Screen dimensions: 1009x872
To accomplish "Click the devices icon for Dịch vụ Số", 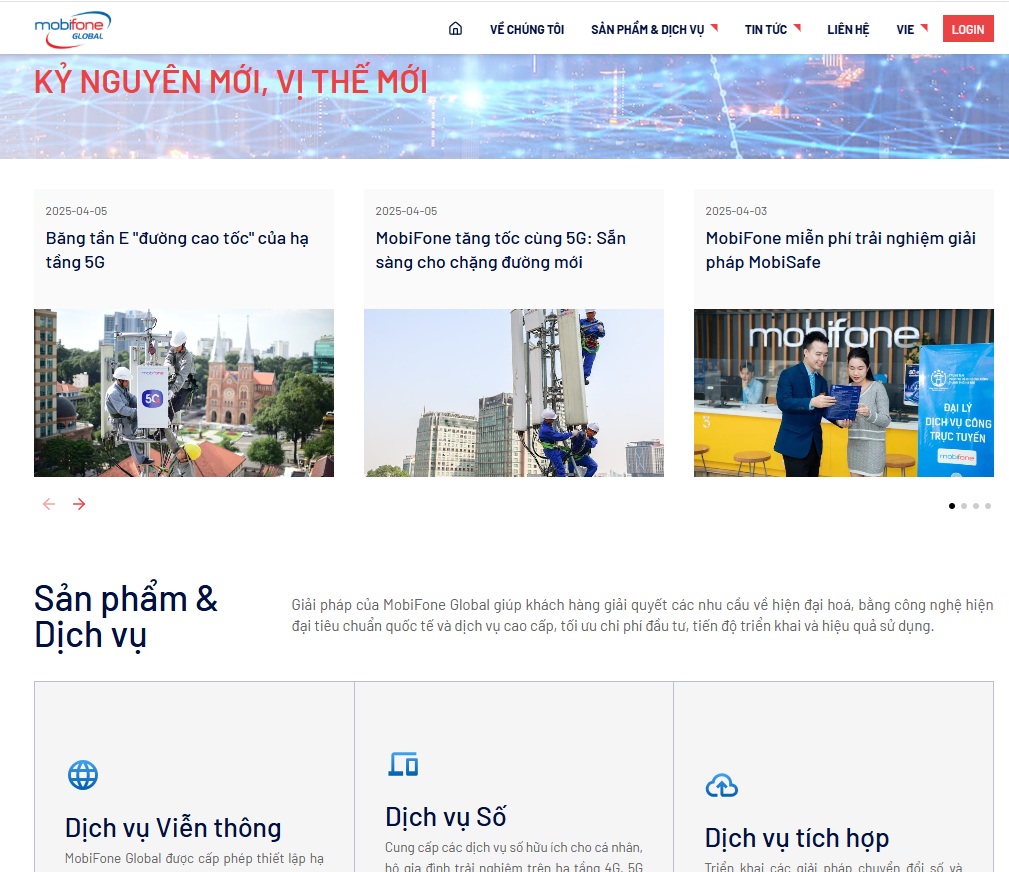I will [403, 764].
